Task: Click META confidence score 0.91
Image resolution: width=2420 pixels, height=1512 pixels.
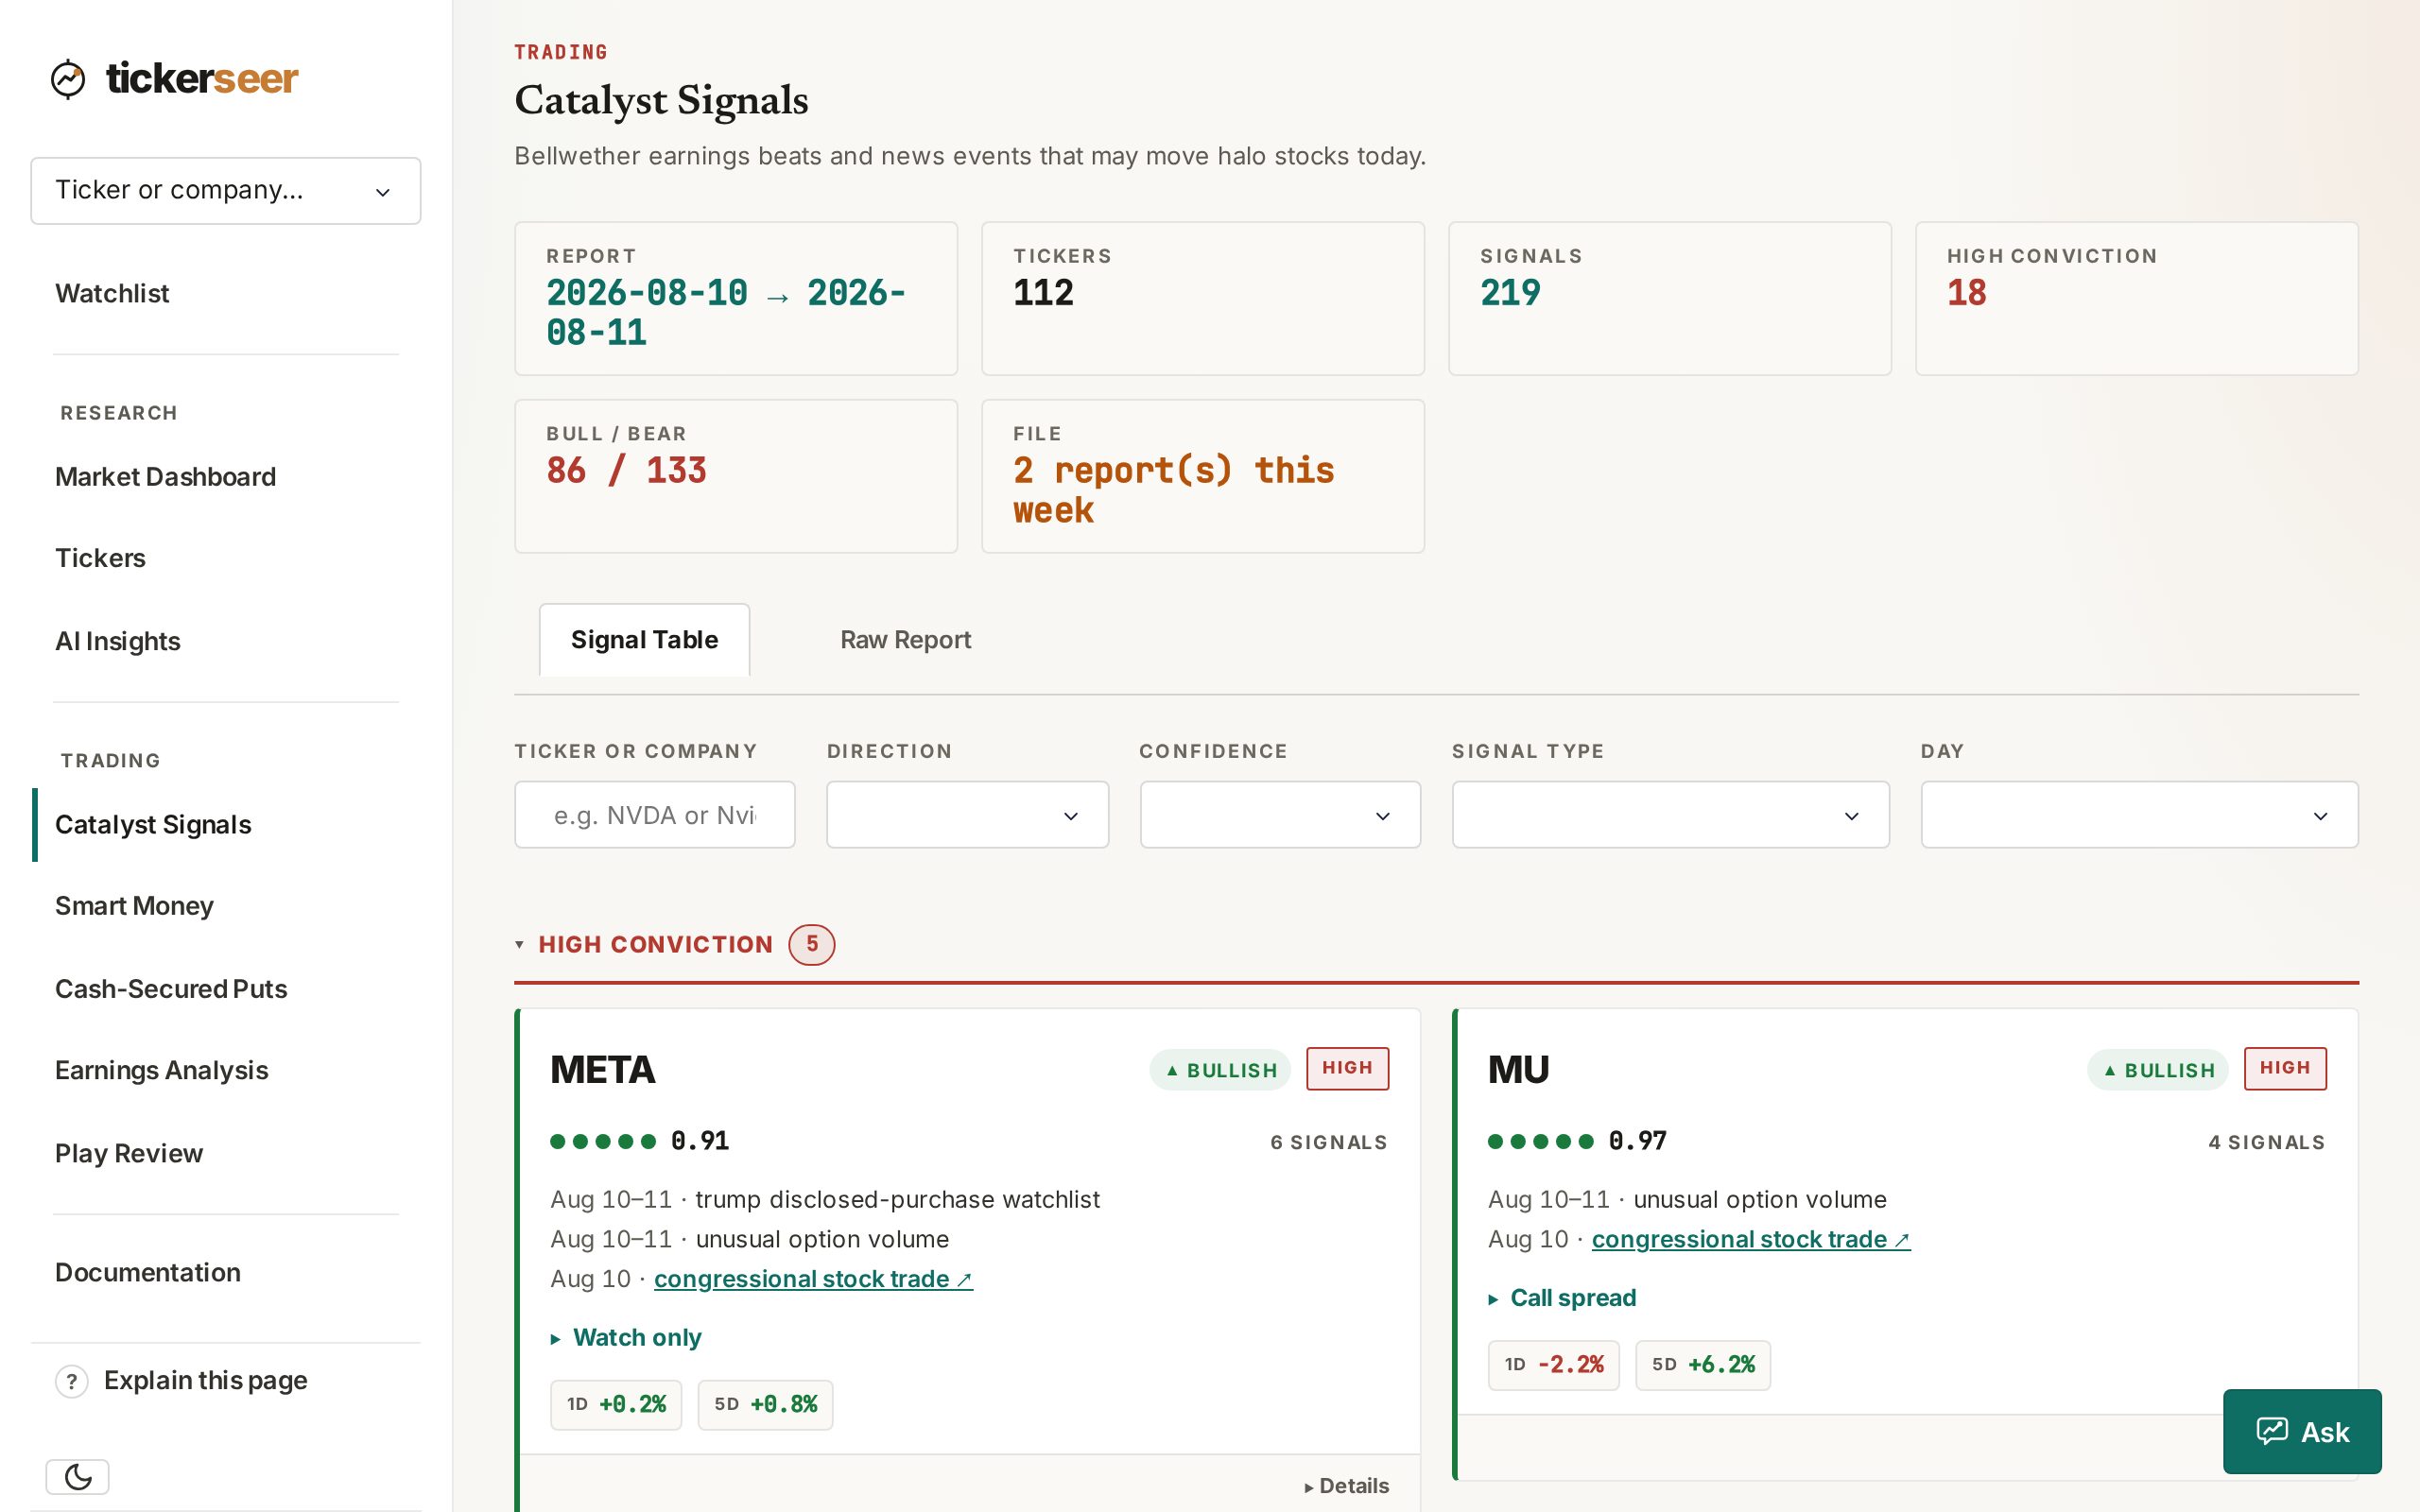Action: click(x=700, y=1141)
